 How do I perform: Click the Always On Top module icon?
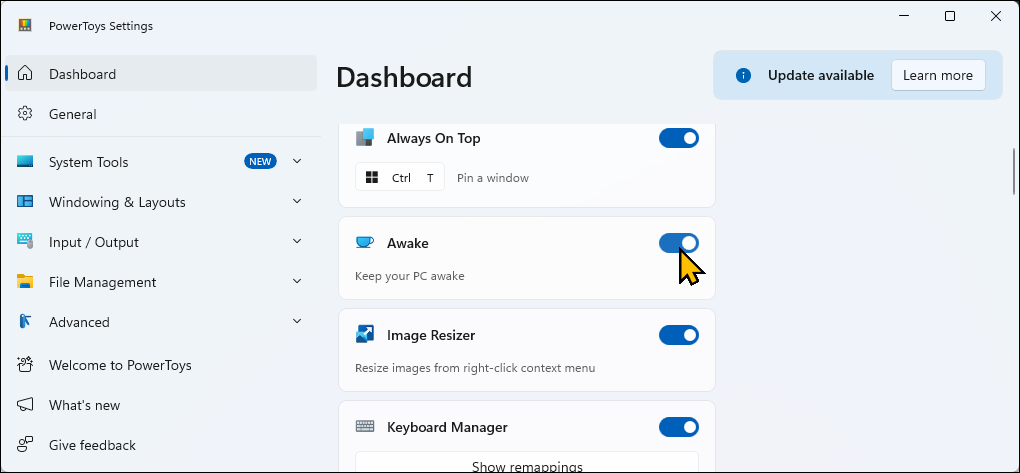click(365, 137)
